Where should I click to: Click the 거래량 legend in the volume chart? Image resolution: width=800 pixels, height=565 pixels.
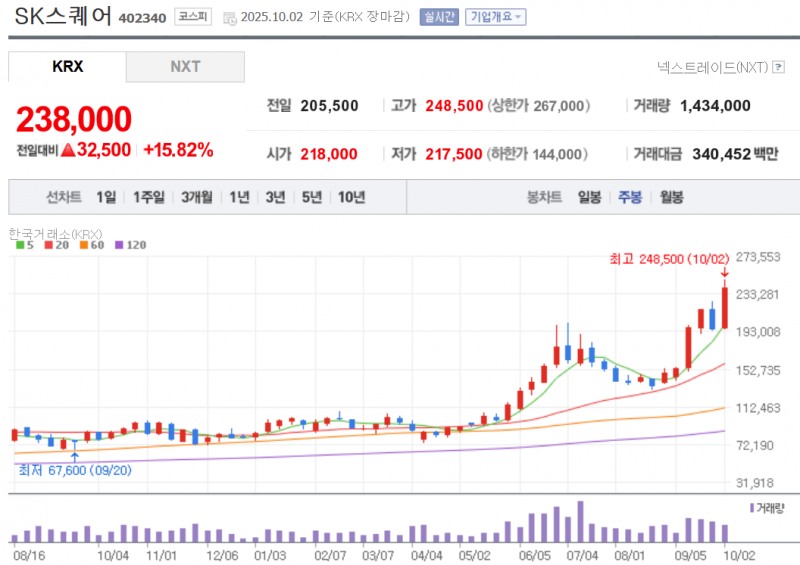click(x=767, y=508)
